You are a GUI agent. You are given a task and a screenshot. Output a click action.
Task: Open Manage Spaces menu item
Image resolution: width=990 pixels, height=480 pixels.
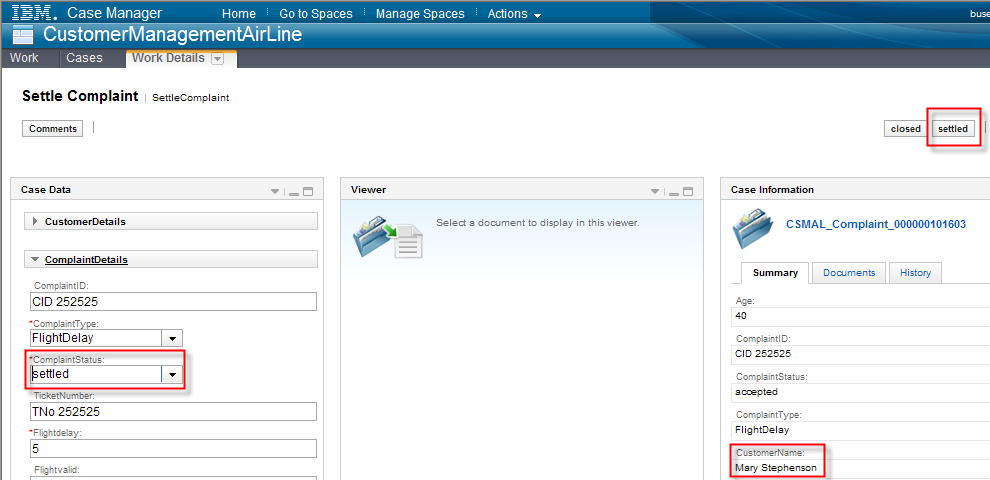pyautogui.click(x=420, y=13)
